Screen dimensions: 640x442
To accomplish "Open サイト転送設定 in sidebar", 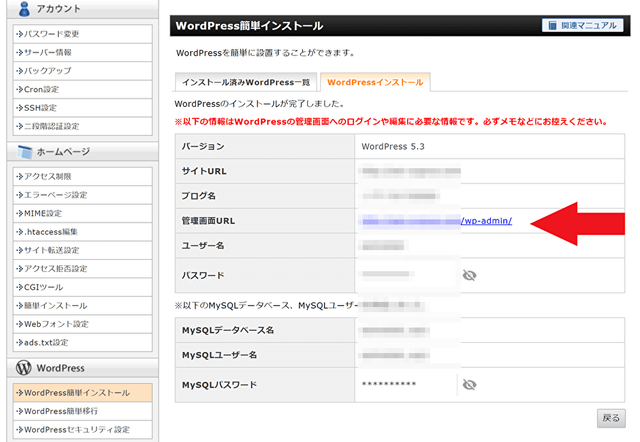I will (83, 250).
